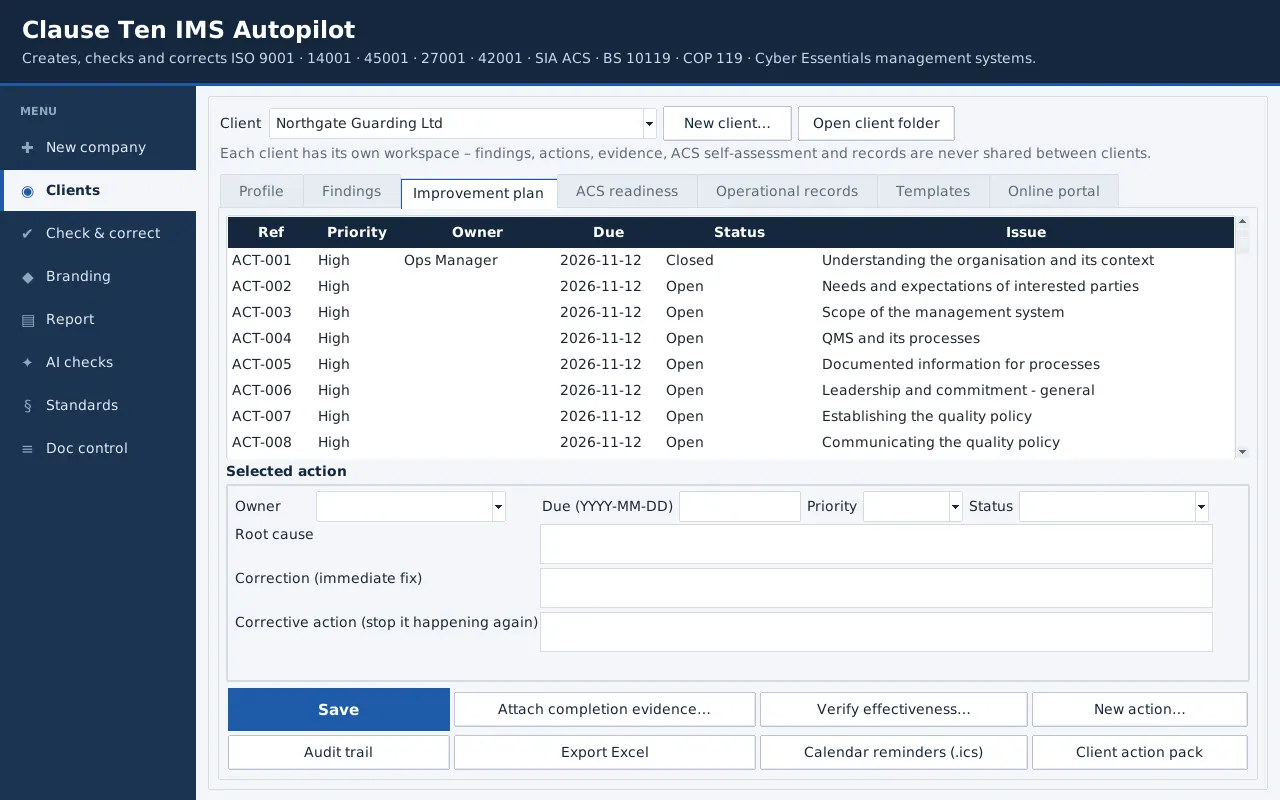The height and width of the screenshot is (800, 1280).
Task: Go to the ACS readiness tab
Action: [x=627, y=191]
